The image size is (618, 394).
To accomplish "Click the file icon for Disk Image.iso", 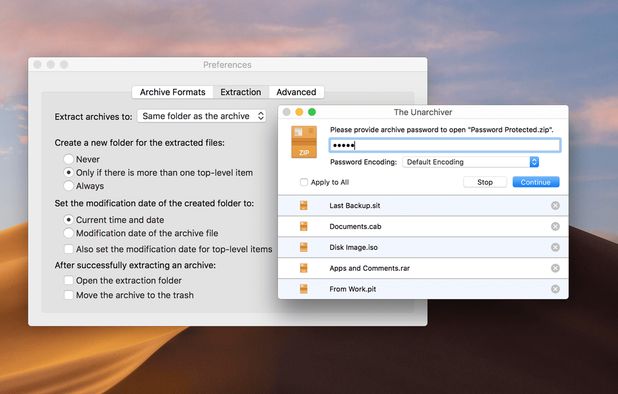I will pyautogui.click(x=303, y=247).
